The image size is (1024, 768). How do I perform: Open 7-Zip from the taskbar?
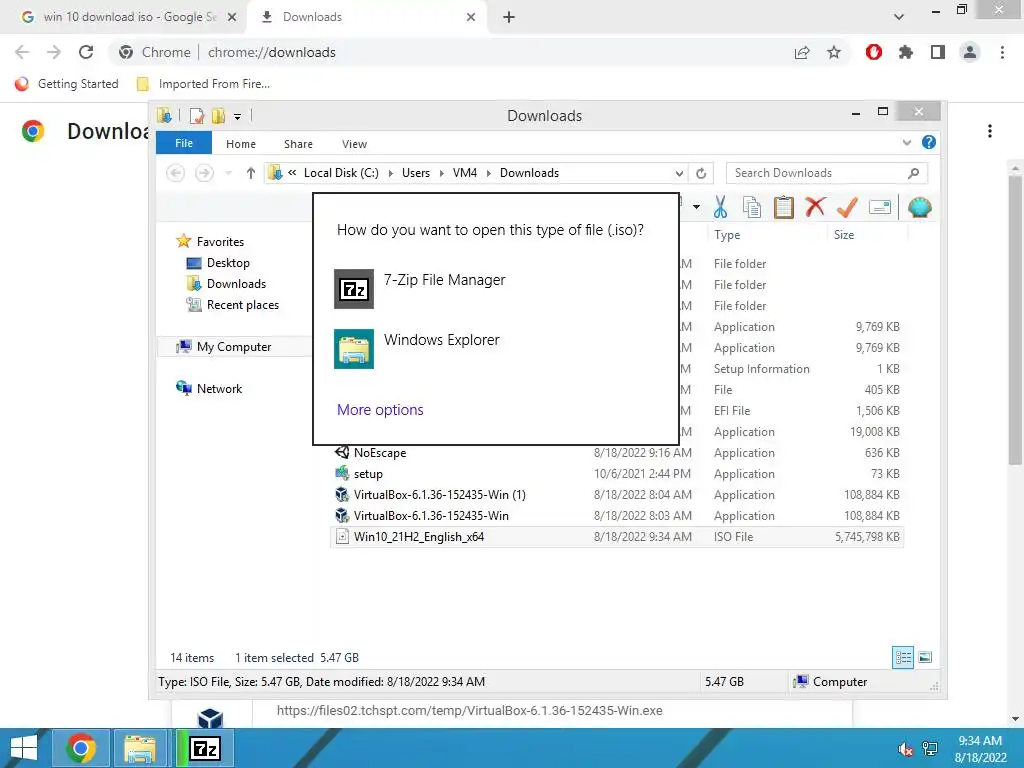coord(204,748)
